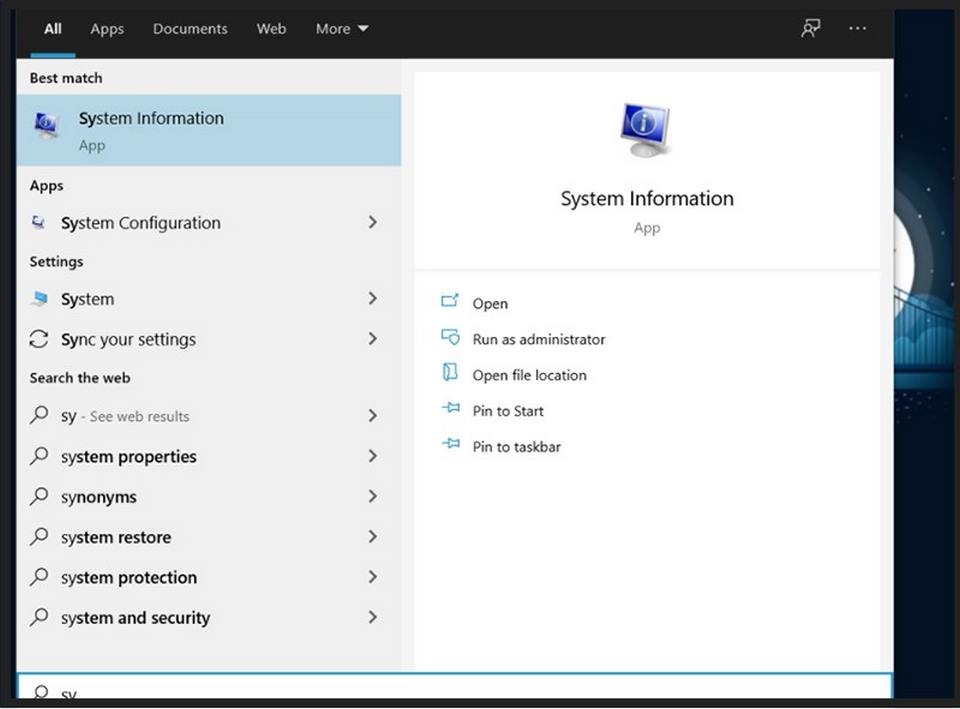Switch to the Apps tab
Screen dimensions: 960x709
click(x=107, y=29)
